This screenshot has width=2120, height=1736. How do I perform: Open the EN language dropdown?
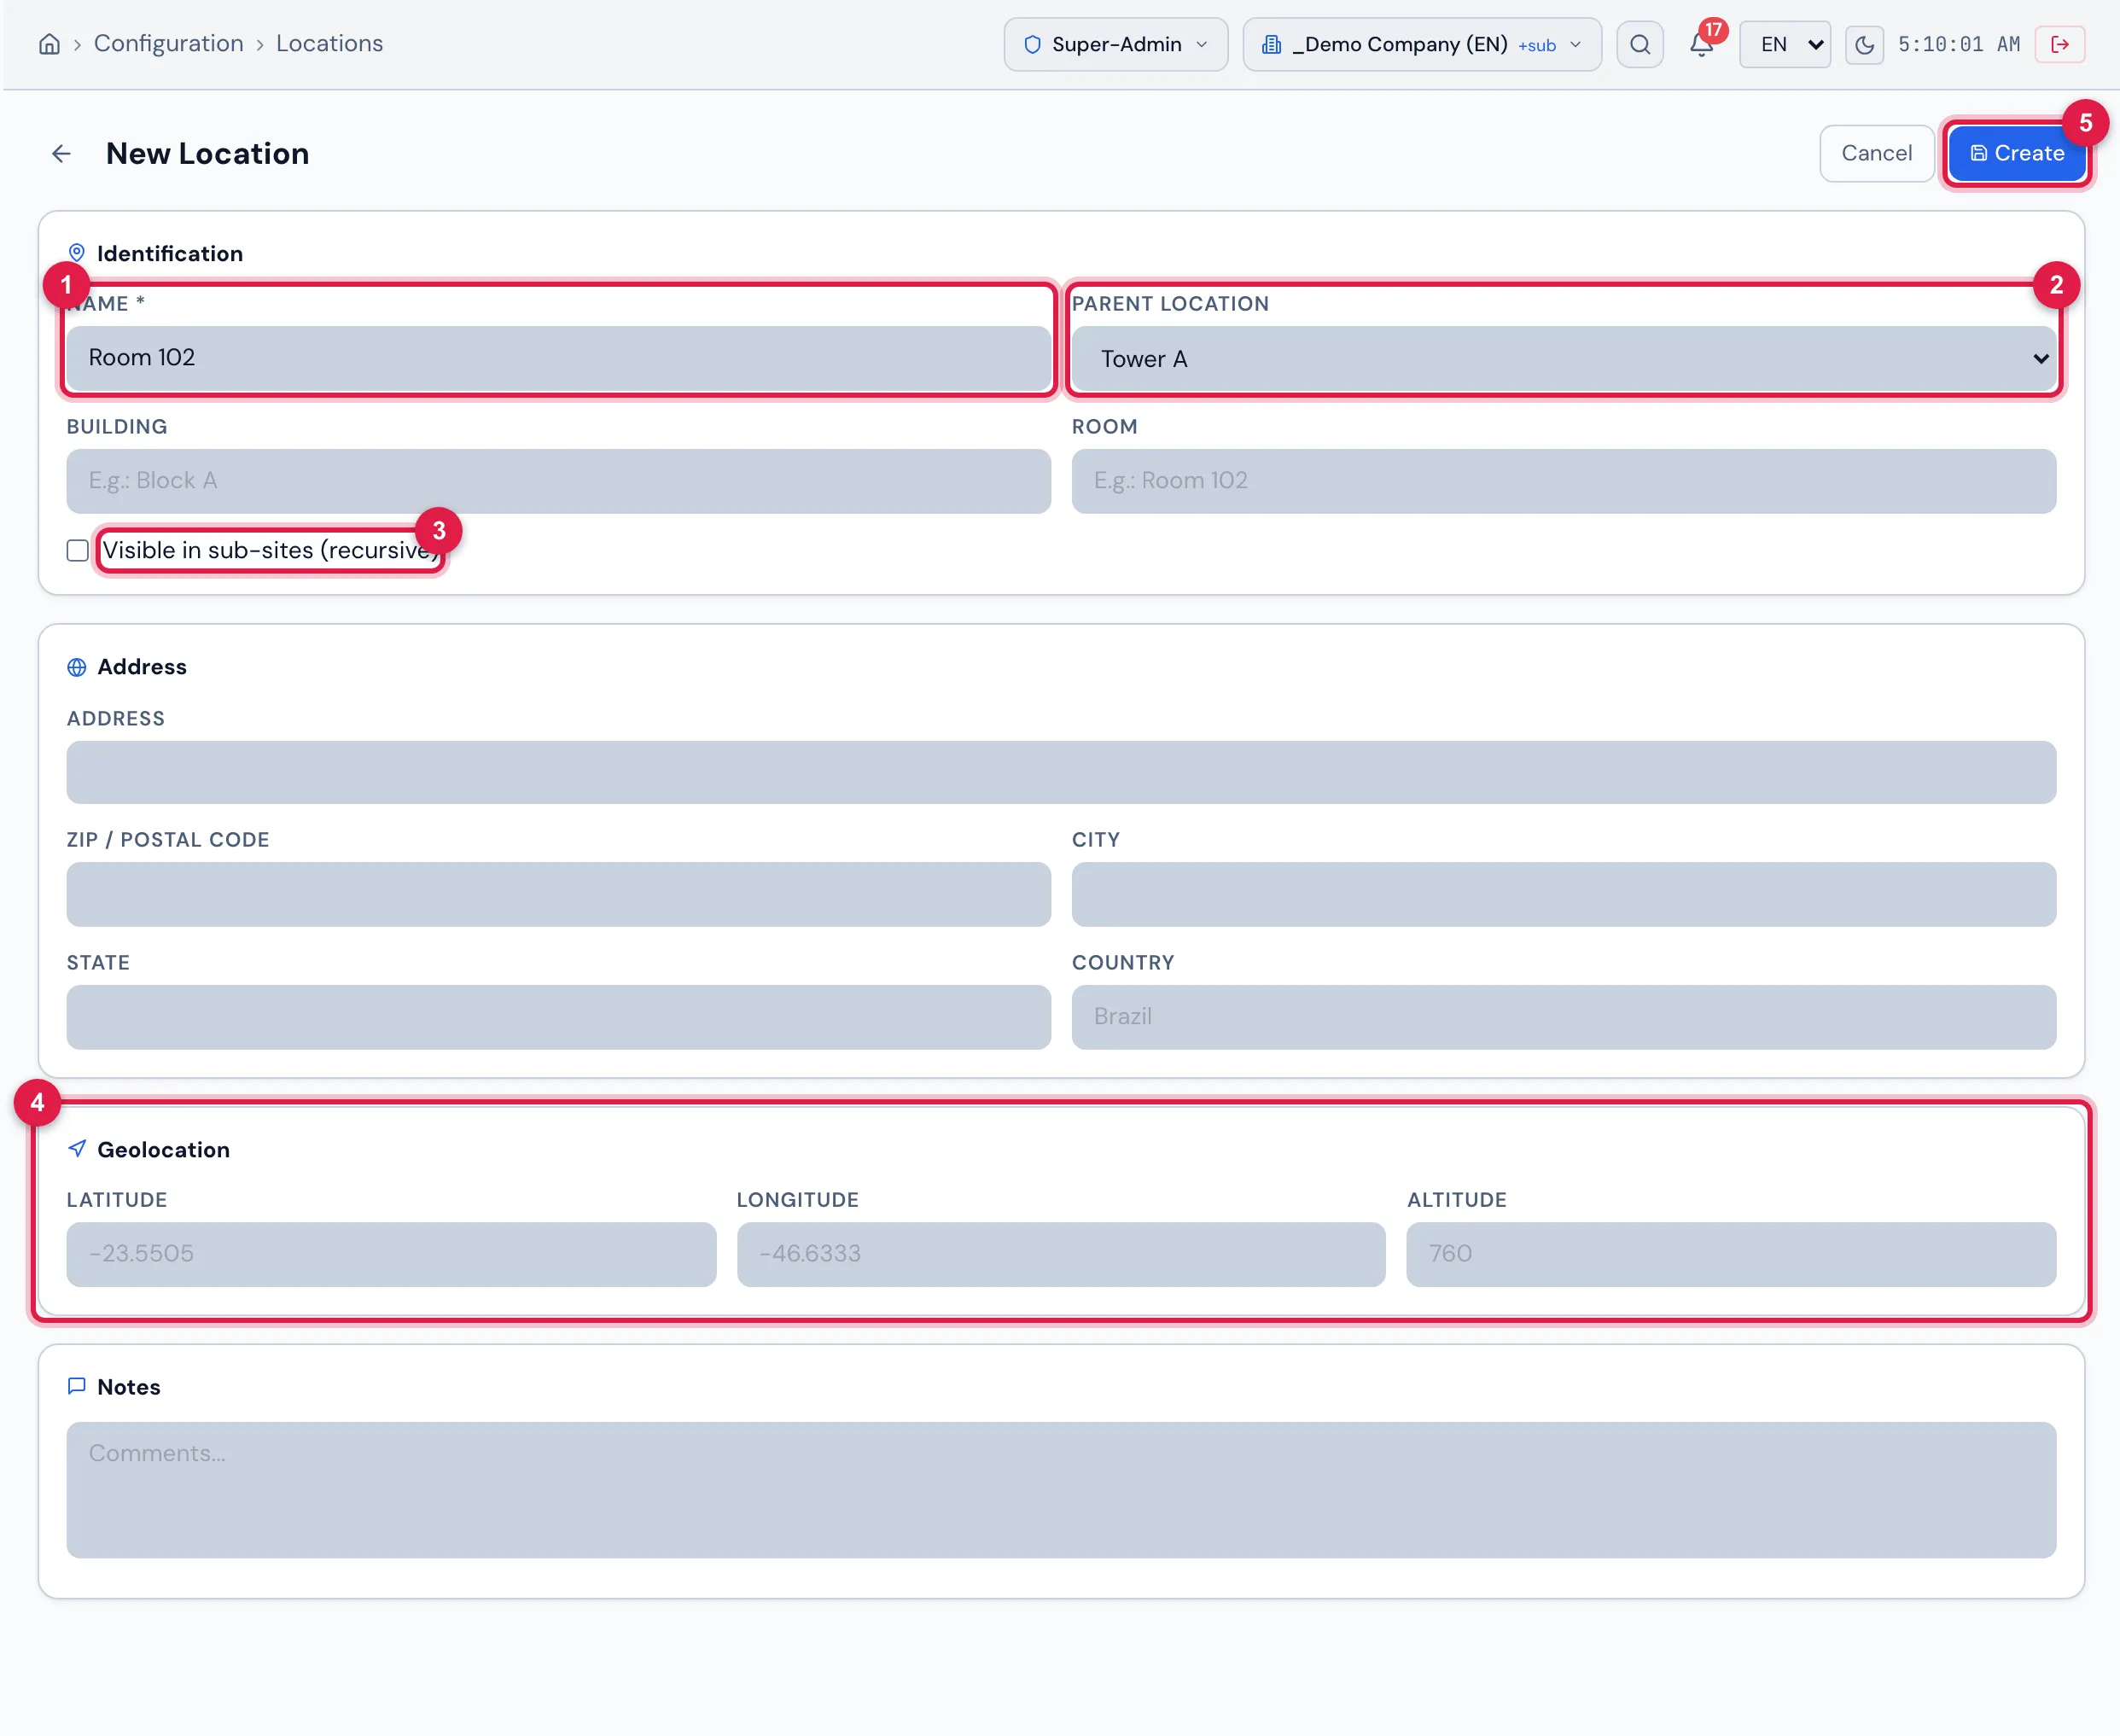(x=1785, y=44)
